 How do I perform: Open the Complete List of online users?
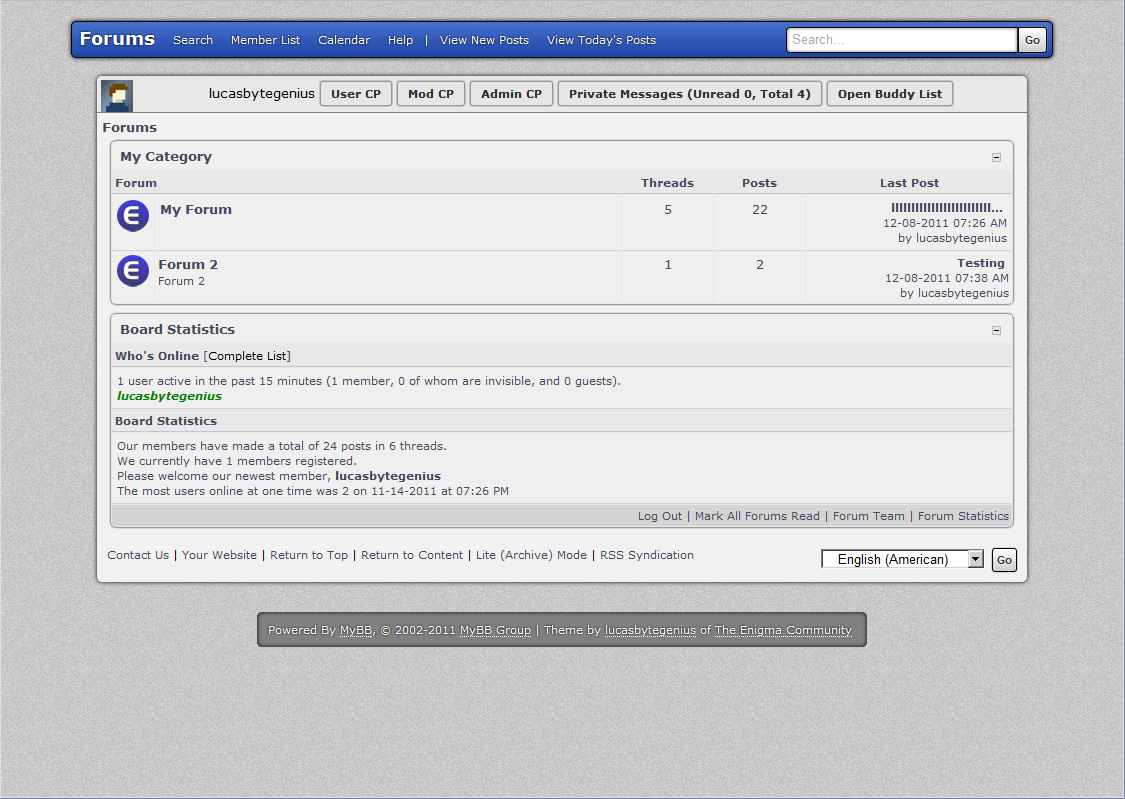click(x=248, y=356)
